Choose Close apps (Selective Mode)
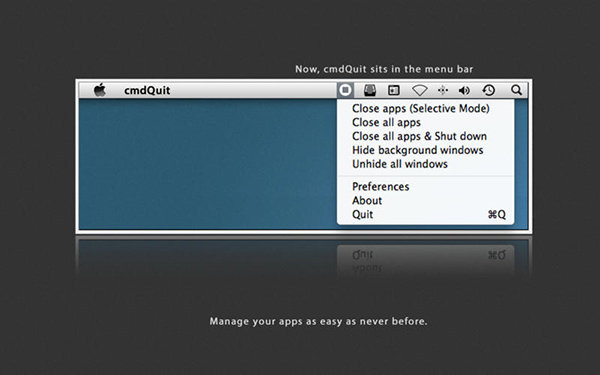This screenshot has width=600, height=375. click(426, 108)
